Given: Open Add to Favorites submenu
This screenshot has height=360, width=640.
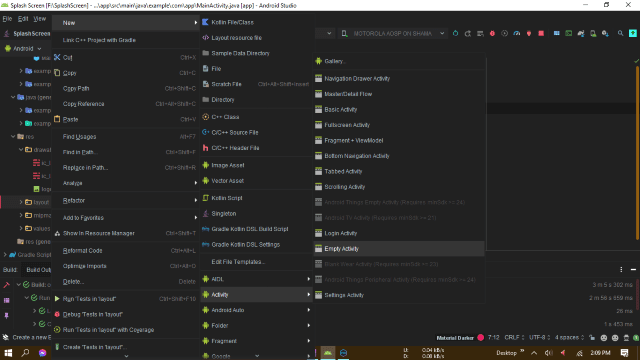Looking at the screenshot, I should (x=126, y=218).
